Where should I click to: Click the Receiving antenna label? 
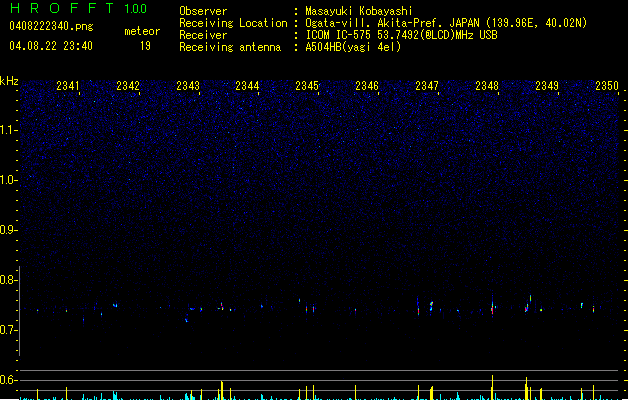coord(230,47)
